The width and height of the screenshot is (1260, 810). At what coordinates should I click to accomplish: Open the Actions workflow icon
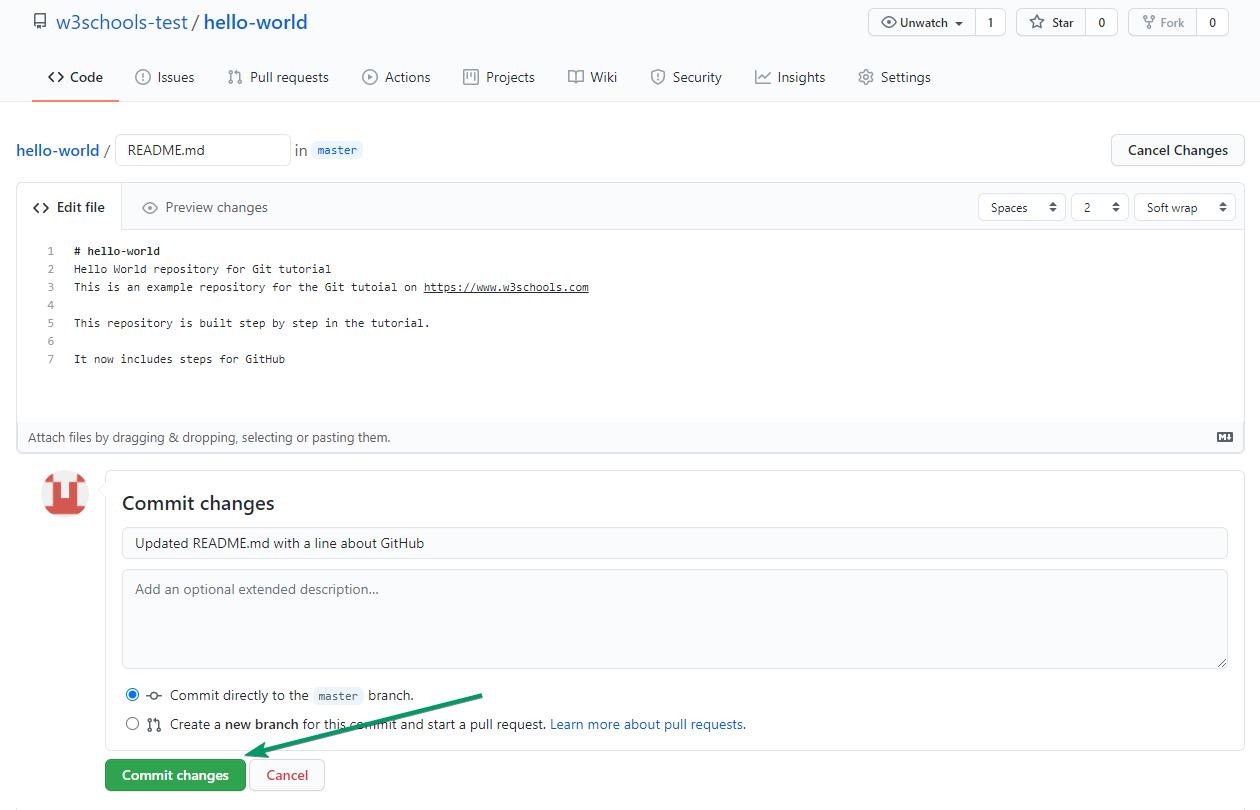368,76
